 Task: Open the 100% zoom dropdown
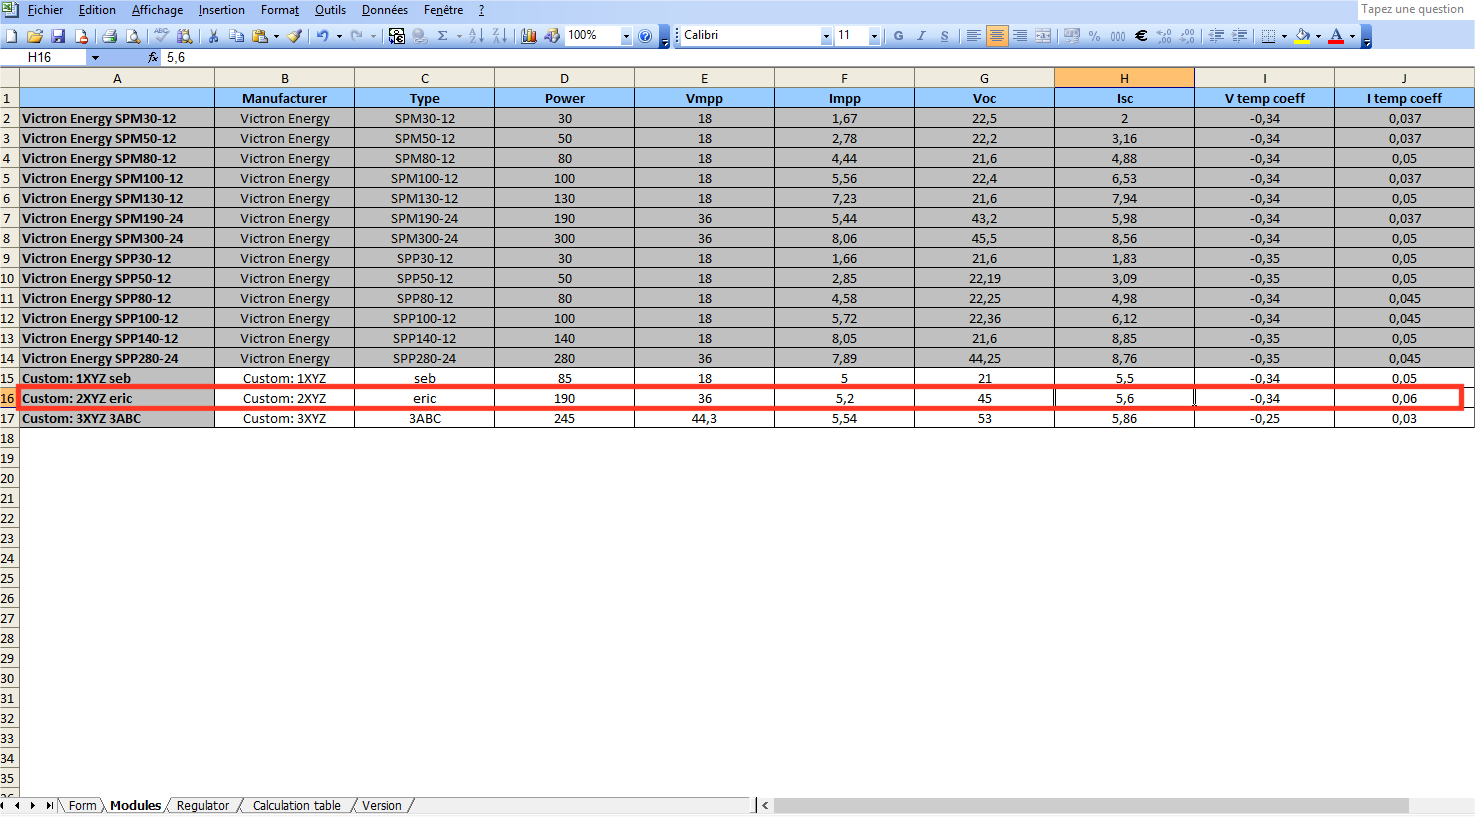(x=626, y=36)
